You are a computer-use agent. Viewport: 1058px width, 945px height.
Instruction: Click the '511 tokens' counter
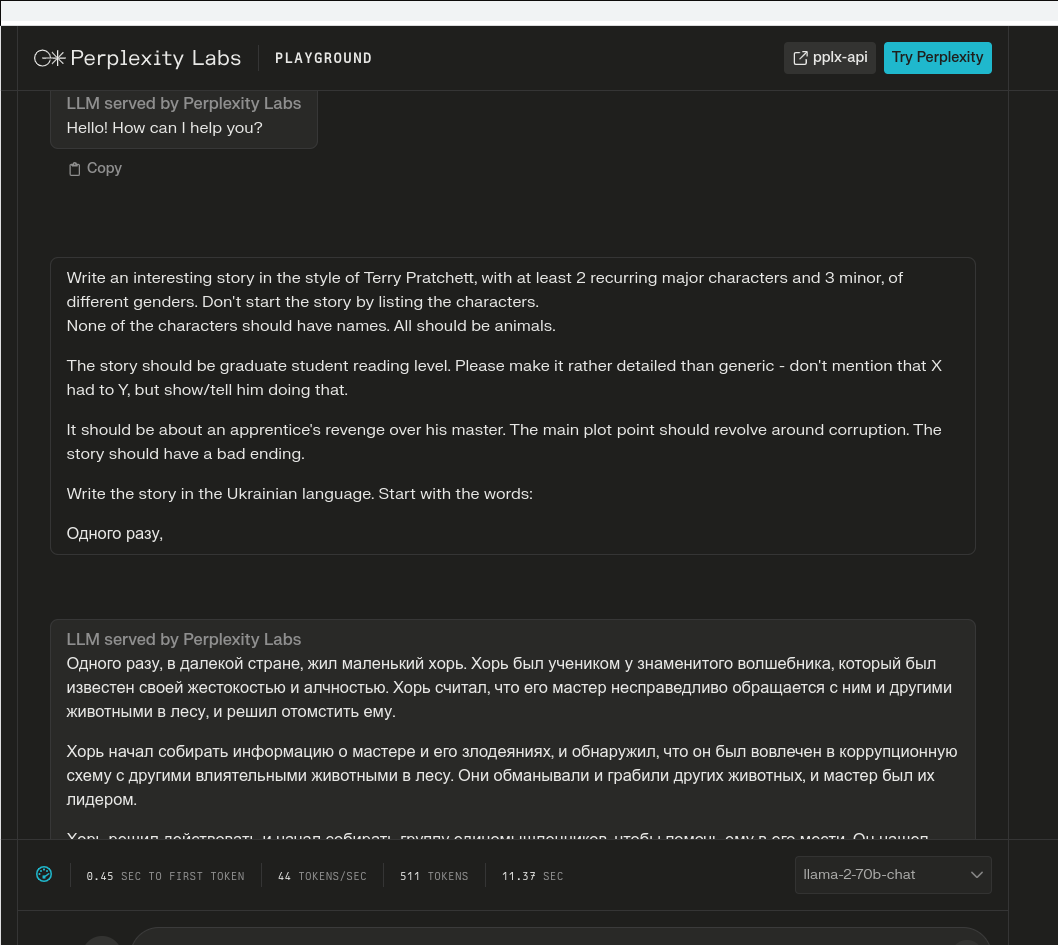[434, 876]
